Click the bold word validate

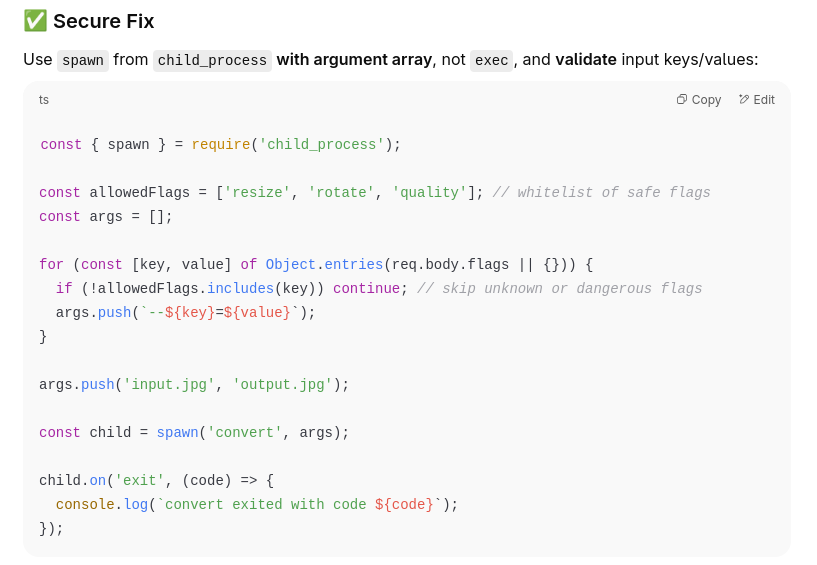point(586,59)
